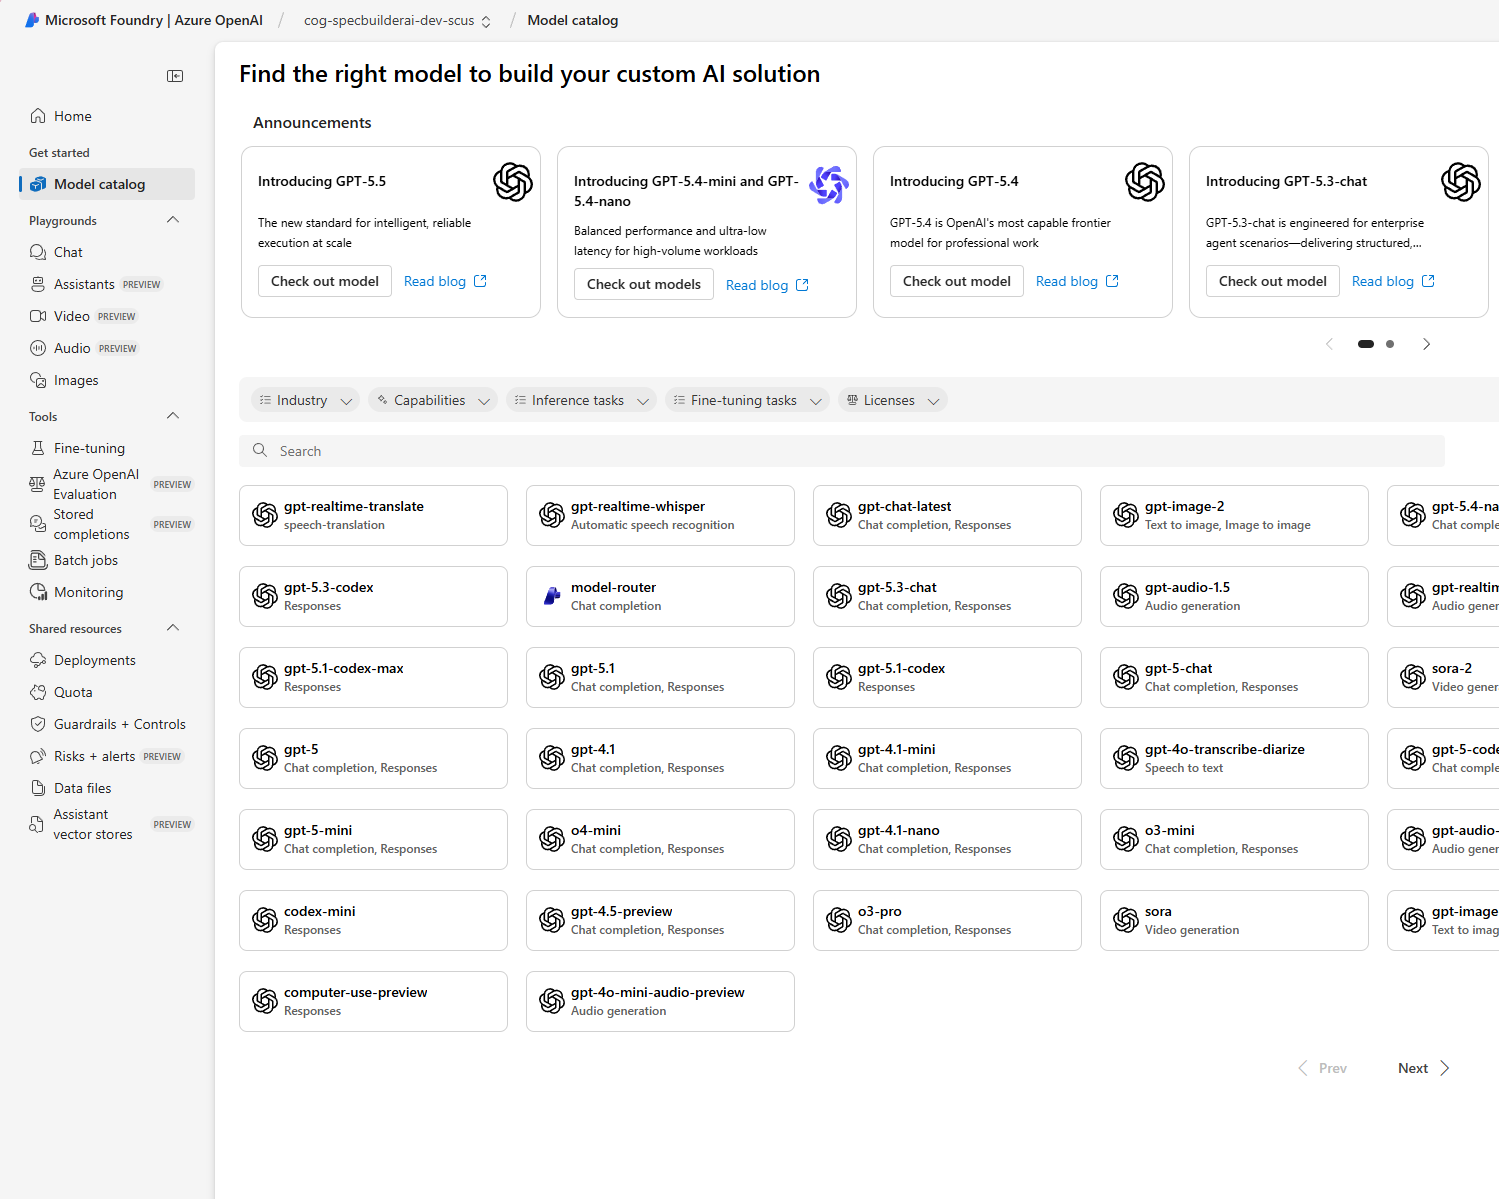This screenshot has height=1199, width=1499.
Task: Click the Azure OpenAI Evaluation scale icon
Action: [37, 484]
